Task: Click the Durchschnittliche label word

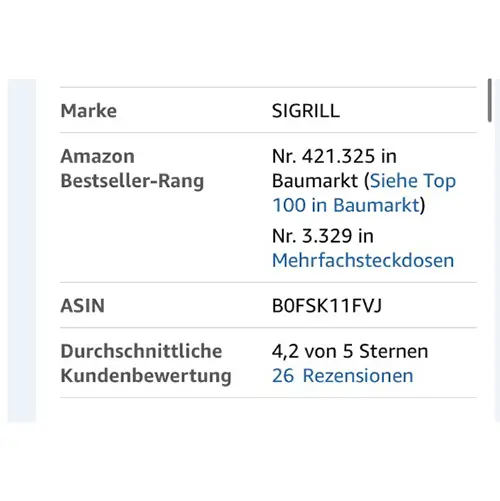Action: [x=141, y=351]
